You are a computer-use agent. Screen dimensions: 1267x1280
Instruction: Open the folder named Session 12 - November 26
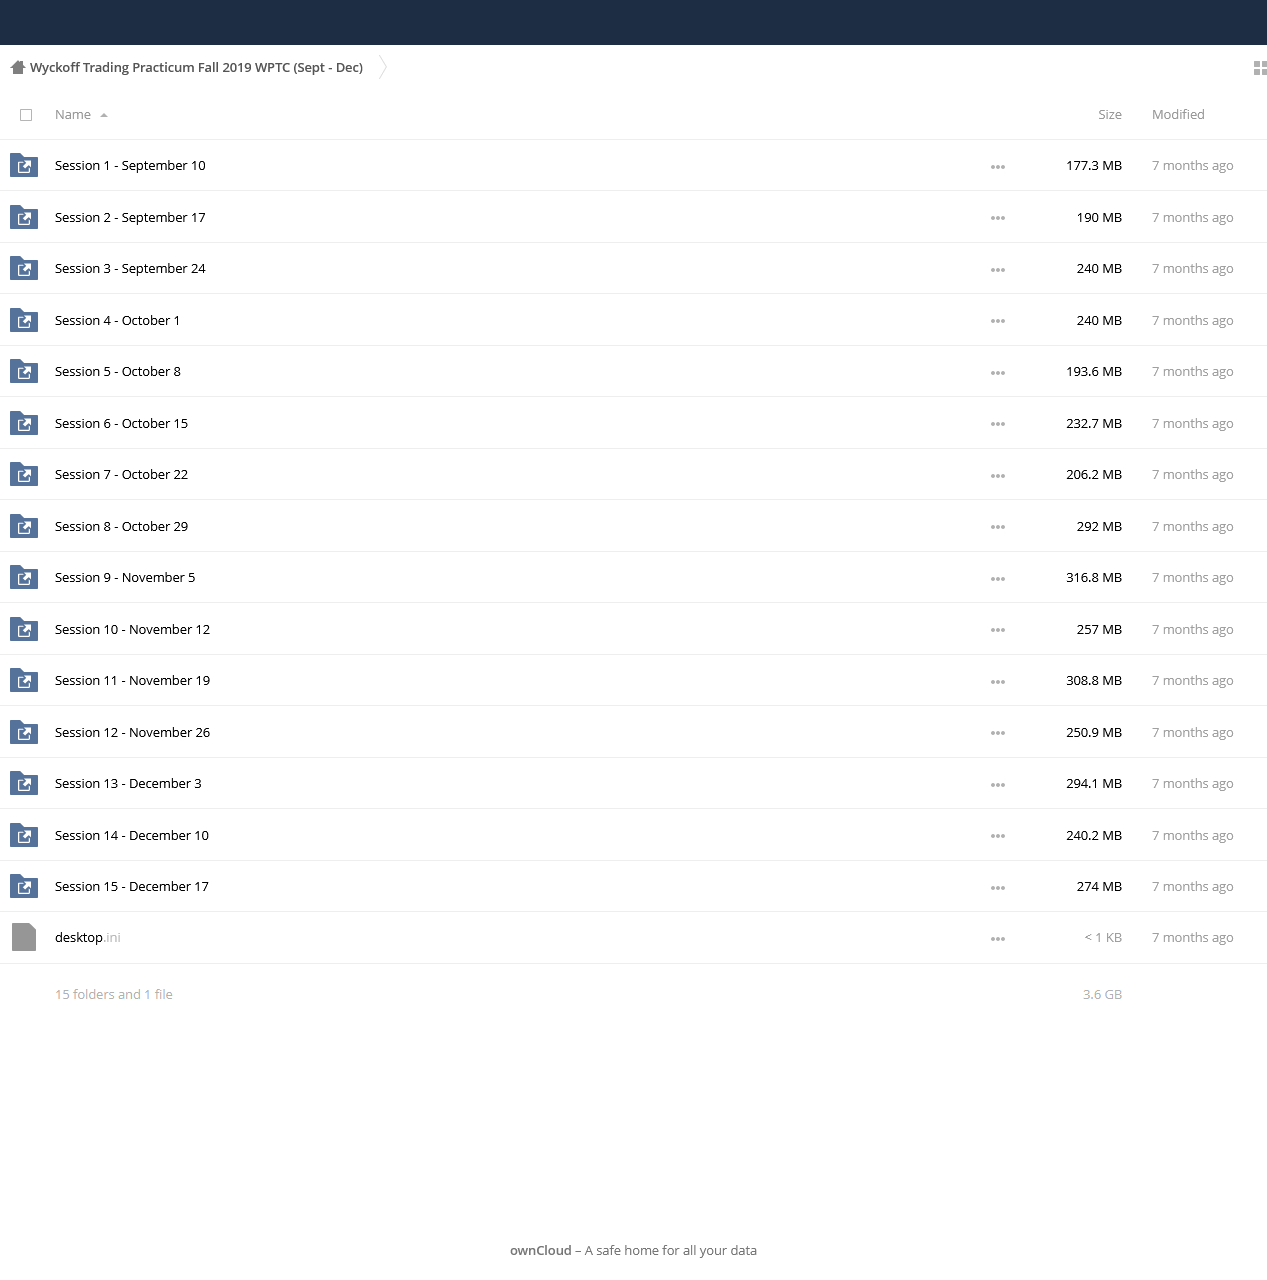tap(132, 732)
